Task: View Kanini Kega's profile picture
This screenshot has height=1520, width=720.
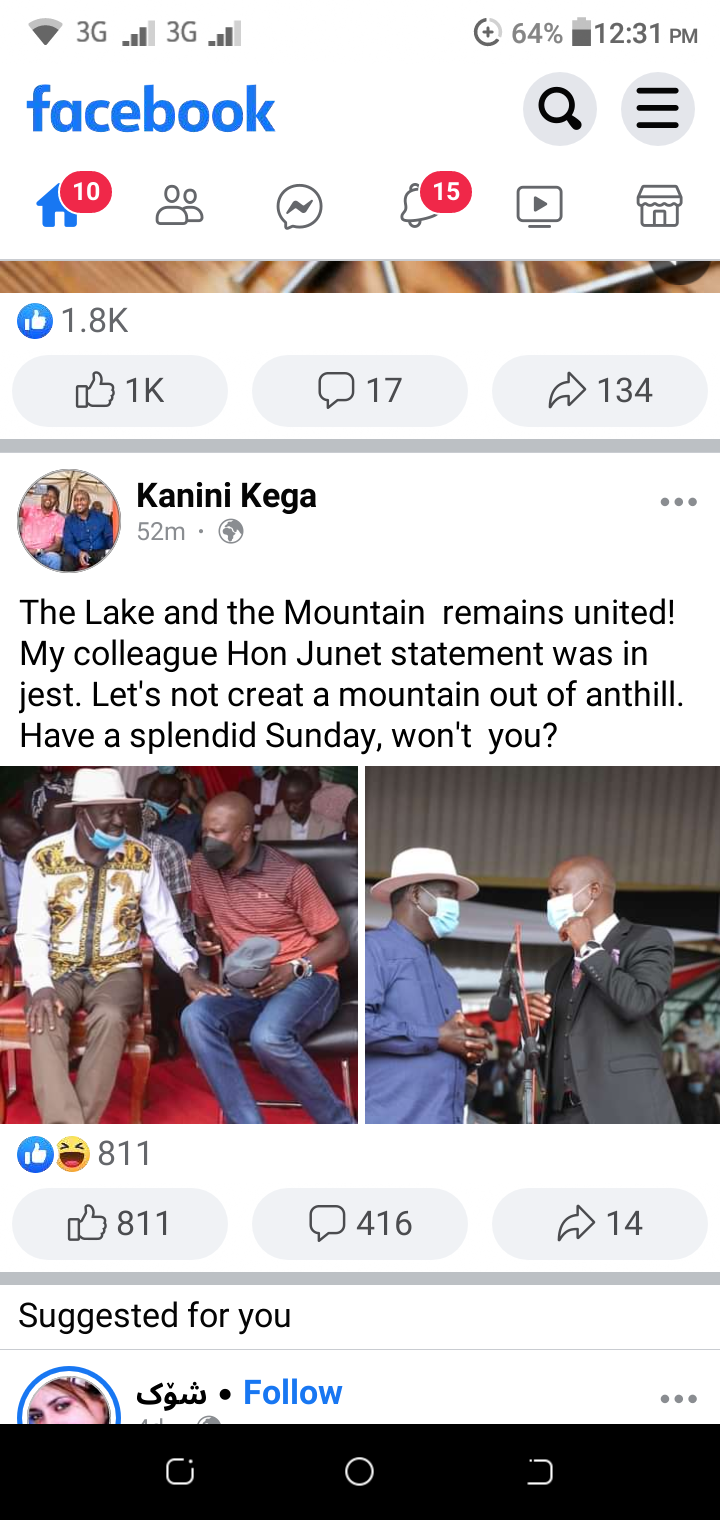Action: click(69, 521)
